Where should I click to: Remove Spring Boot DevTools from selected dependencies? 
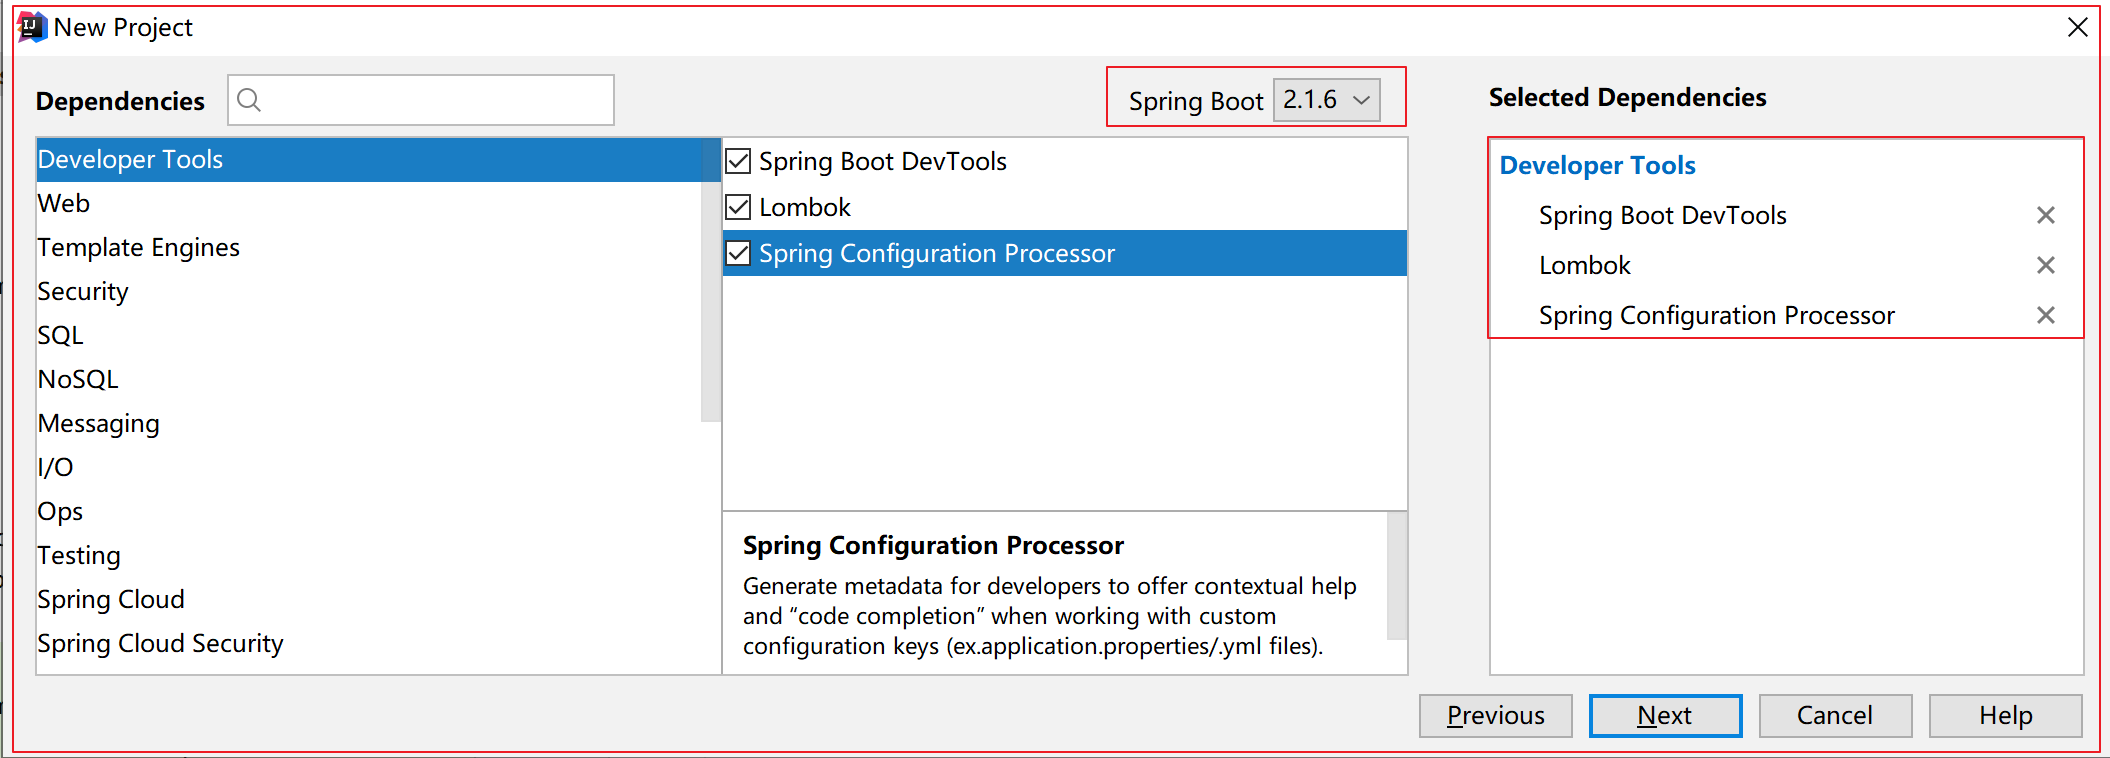point(2045,215)
